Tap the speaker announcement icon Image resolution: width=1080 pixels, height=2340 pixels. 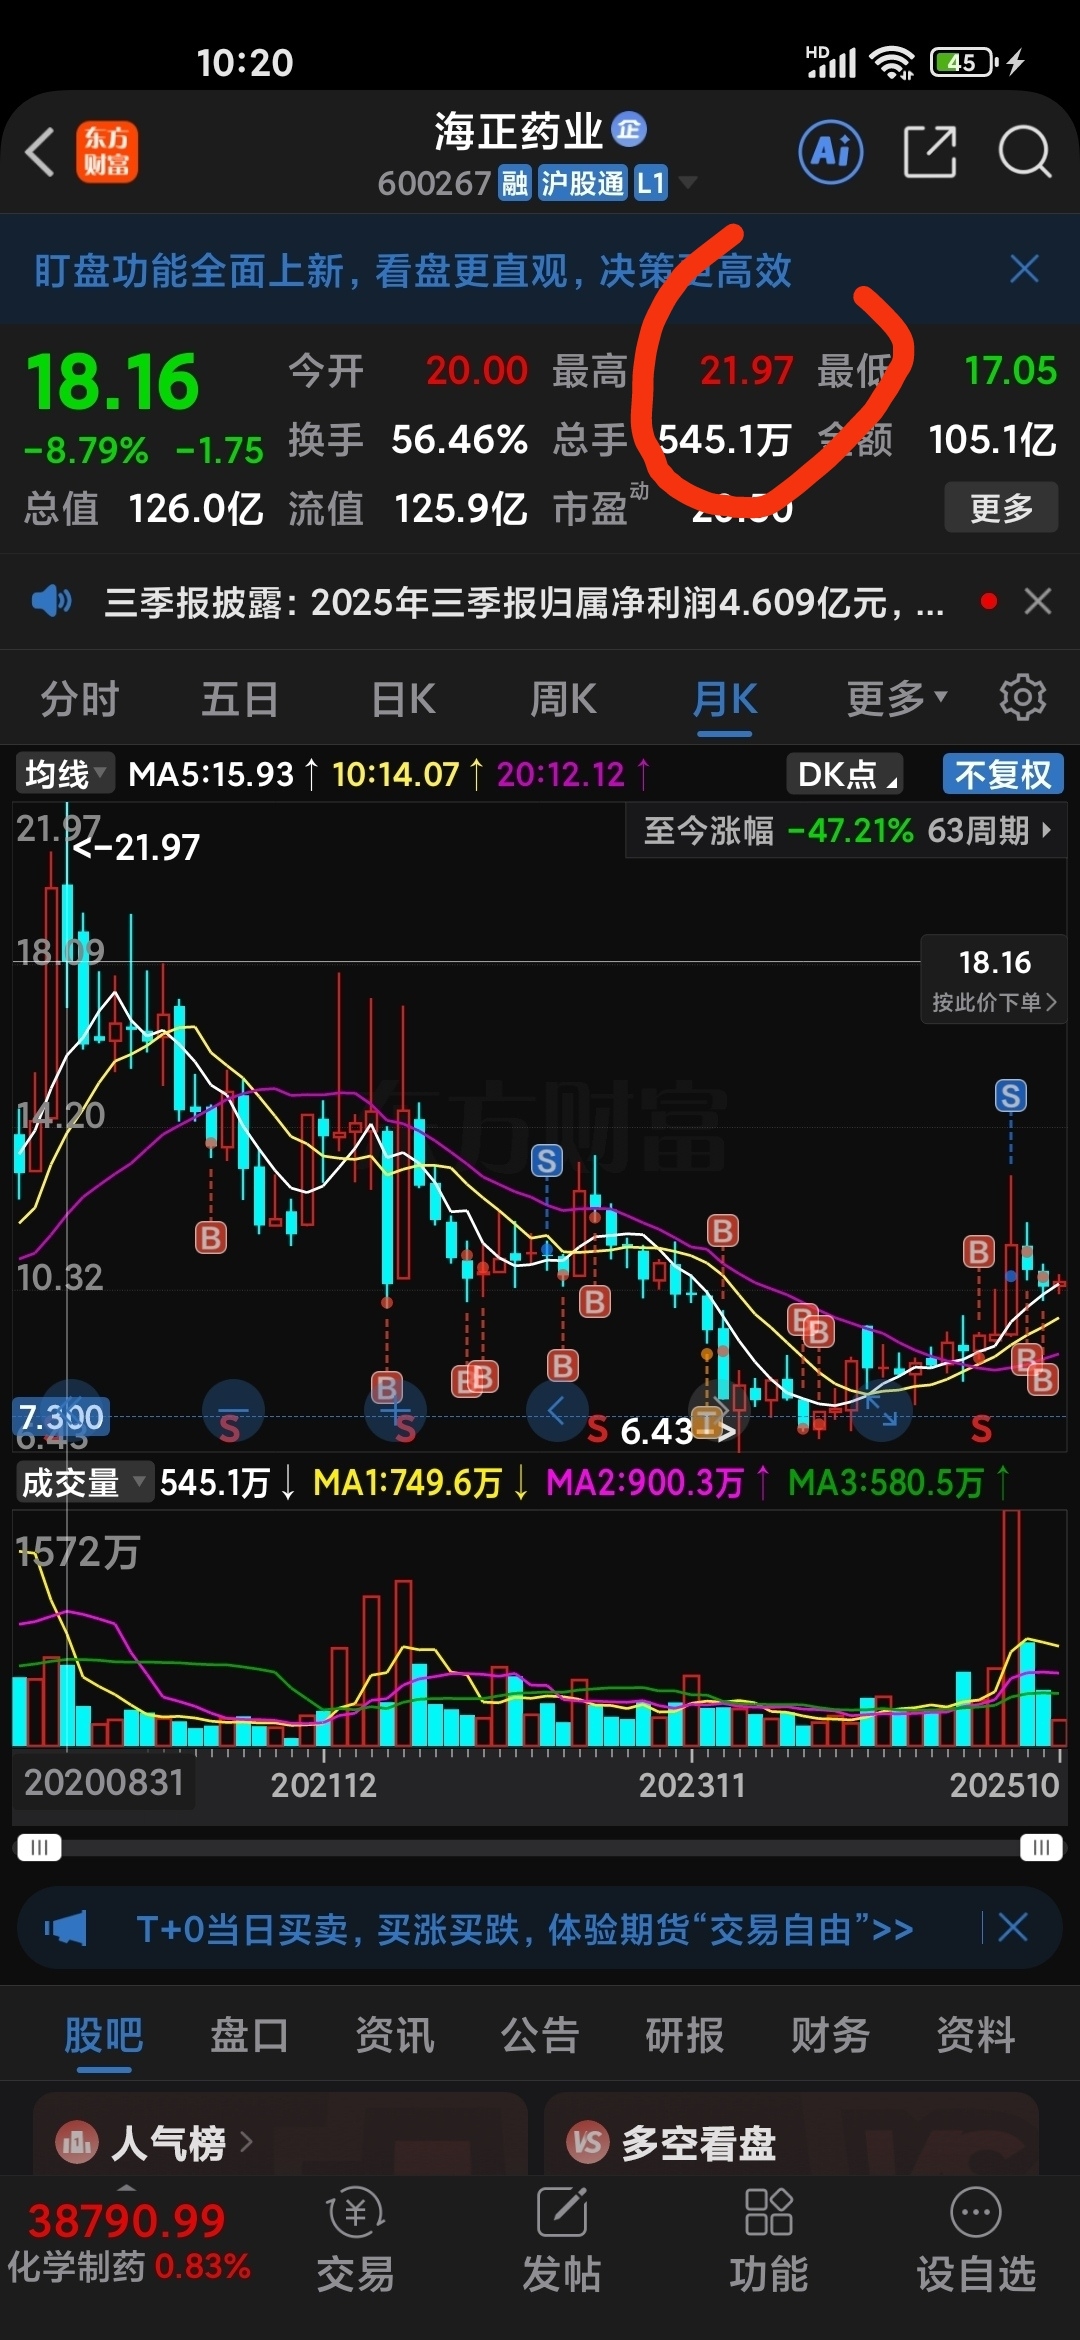pyautogui.click(x=51, y=601)
